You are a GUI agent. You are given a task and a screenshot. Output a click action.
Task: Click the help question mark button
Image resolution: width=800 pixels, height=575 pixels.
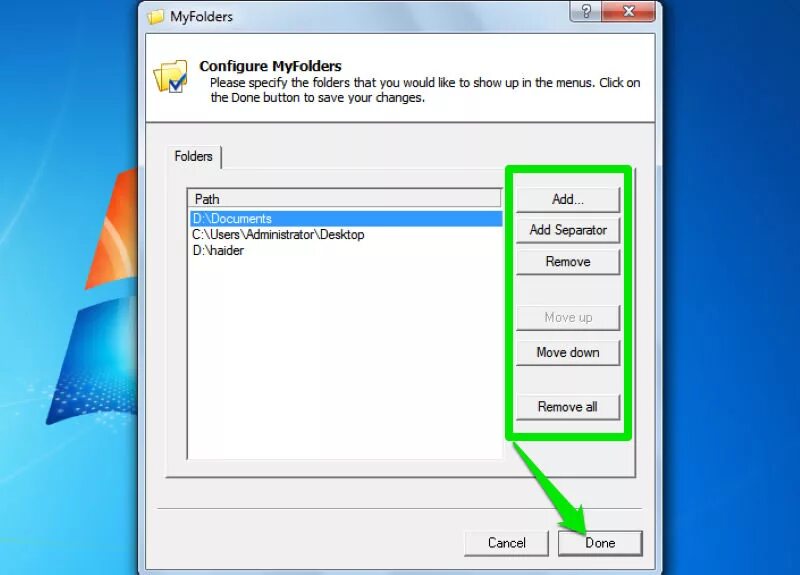(586, 11)
